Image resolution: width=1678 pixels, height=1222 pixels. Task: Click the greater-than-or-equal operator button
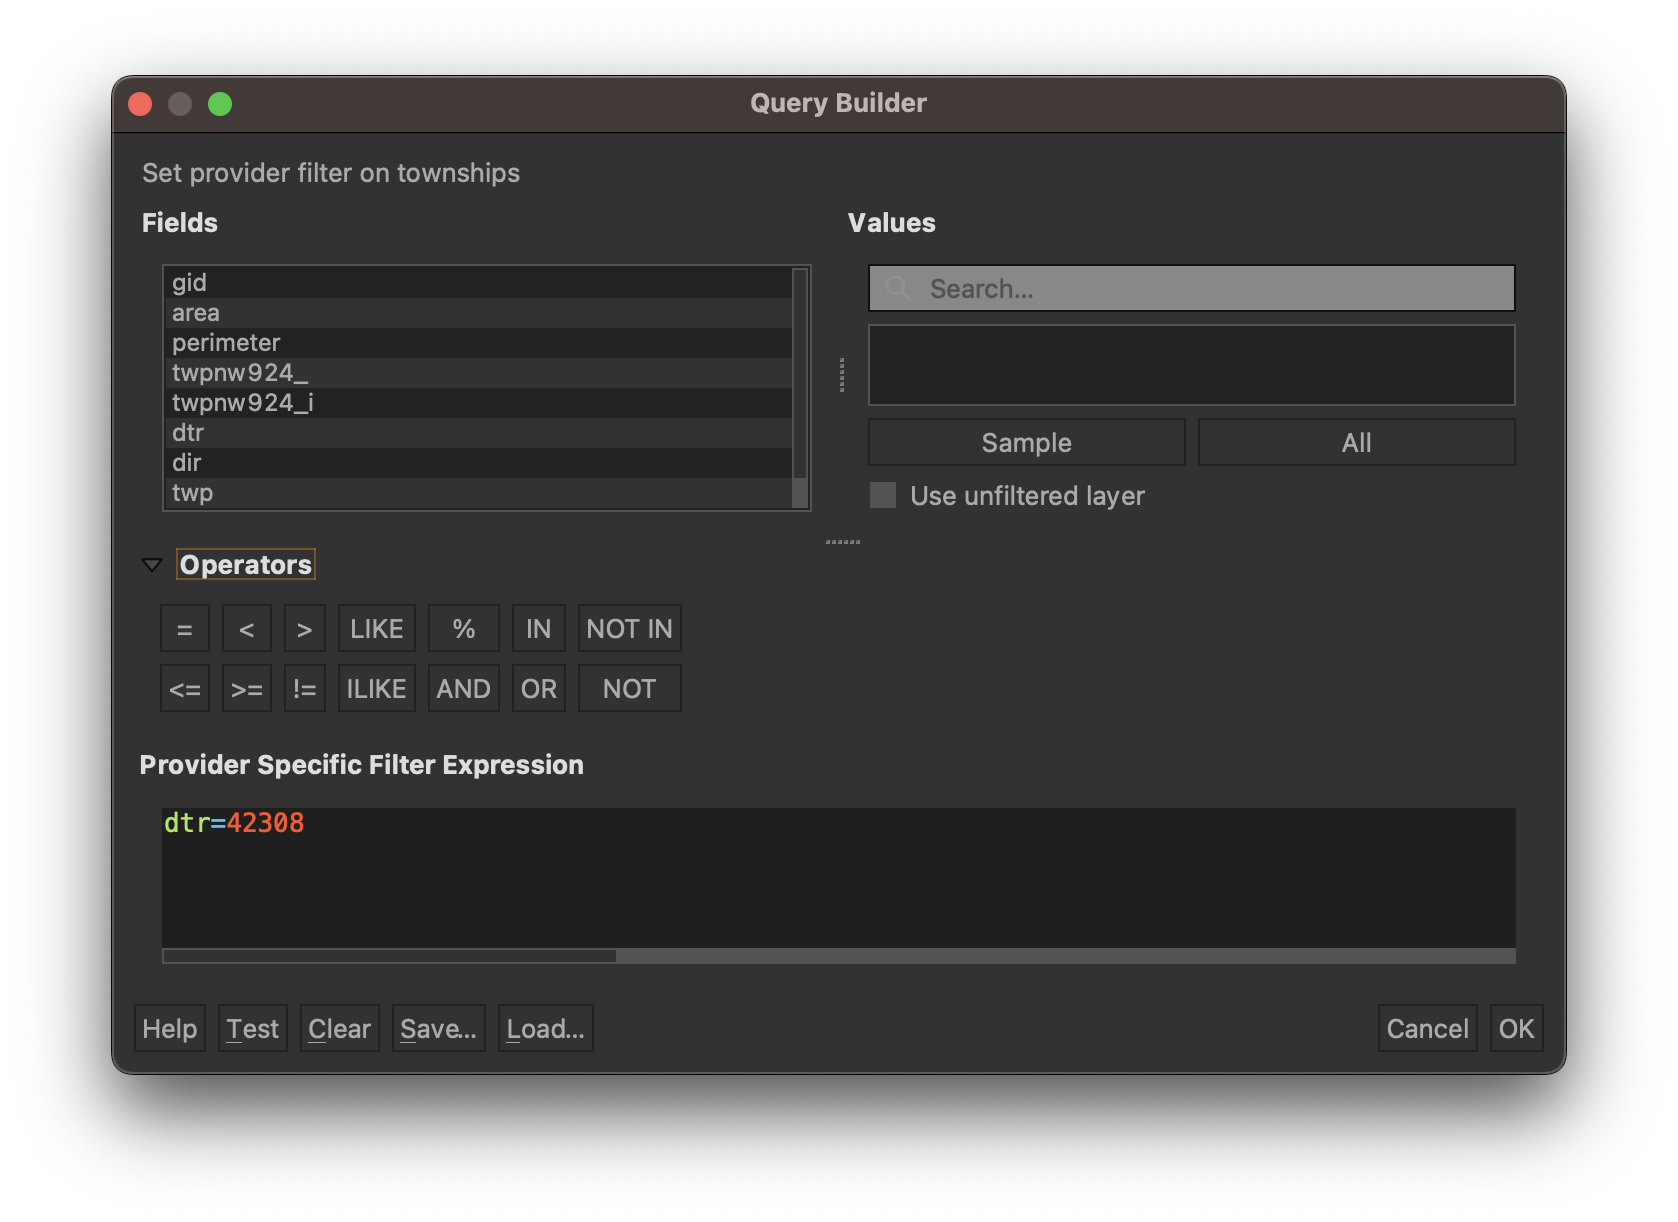point(246,689)
